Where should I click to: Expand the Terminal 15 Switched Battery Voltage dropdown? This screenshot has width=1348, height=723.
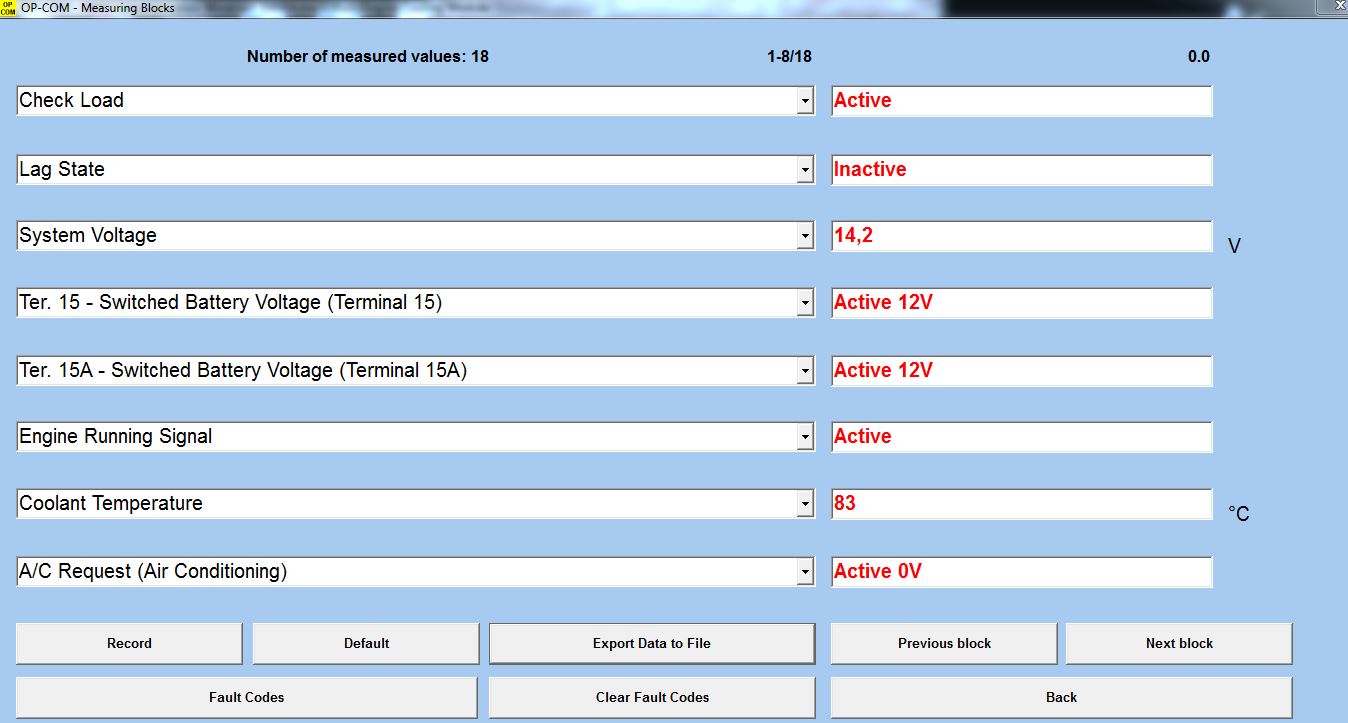point(805,304)
